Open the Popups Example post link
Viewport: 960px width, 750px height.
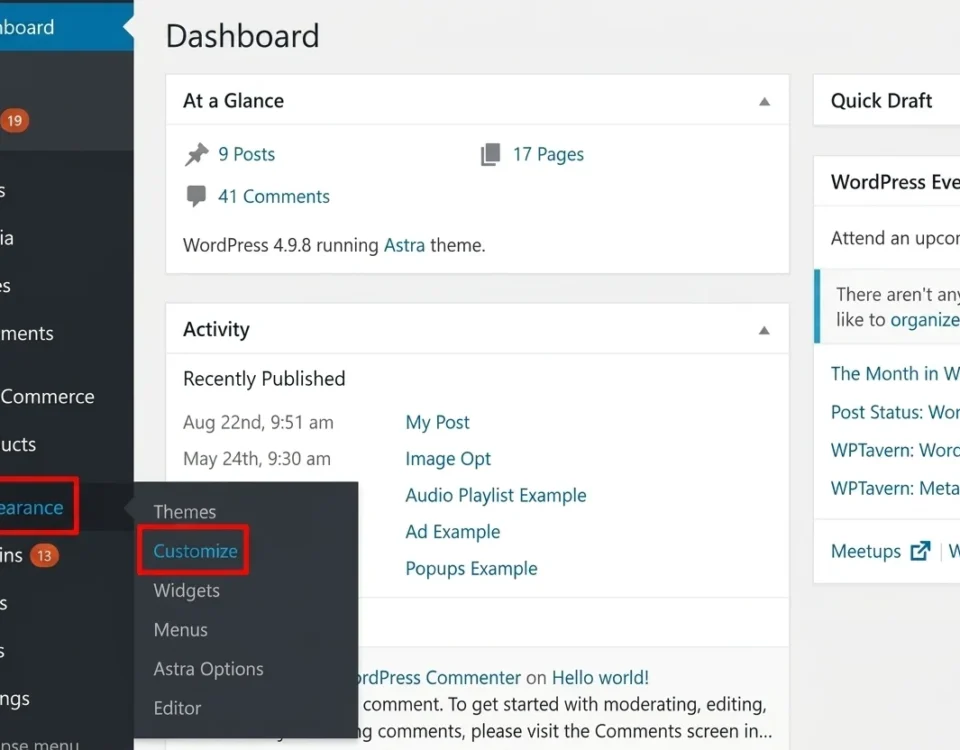pos(471,569)
